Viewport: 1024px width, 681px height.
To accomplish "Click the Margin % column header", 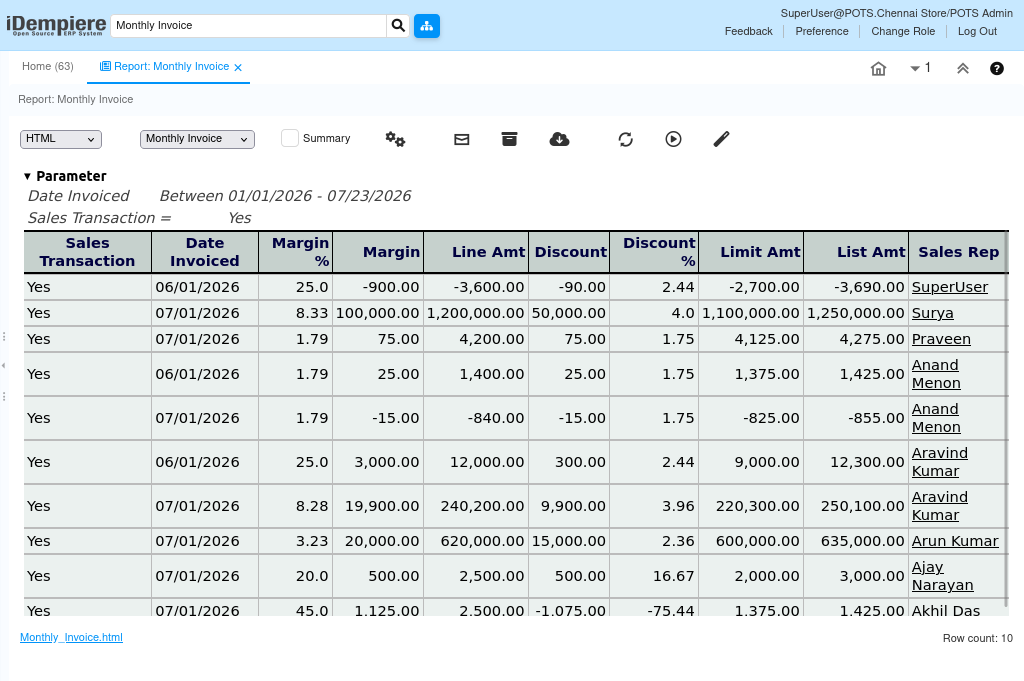I will pyautogui.click(x=295, y=252).
